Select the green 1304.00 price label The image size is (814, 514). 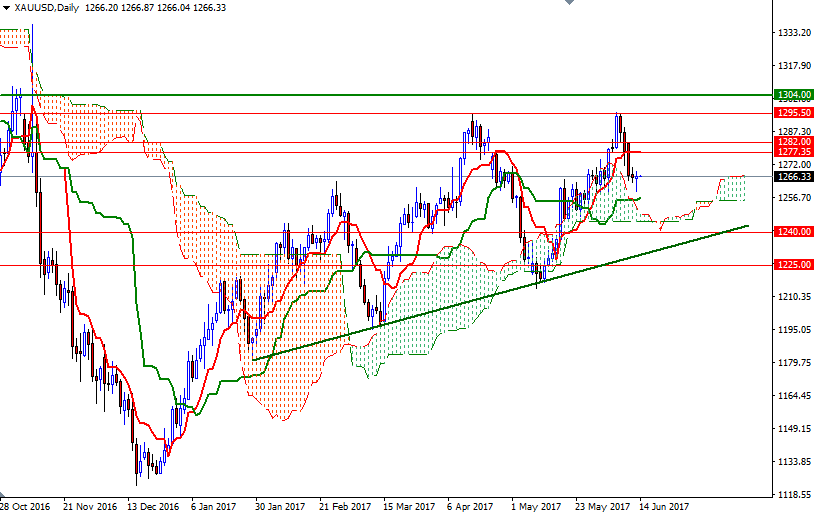[x=792, y=95]
